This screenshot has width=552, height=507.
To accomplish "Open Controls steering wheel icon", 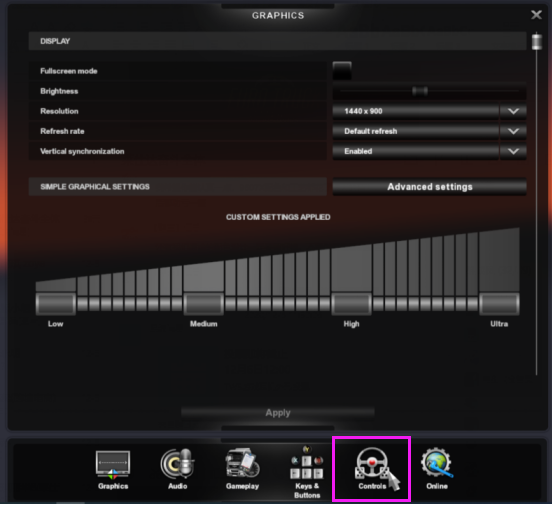I will (x=372, y=464).
